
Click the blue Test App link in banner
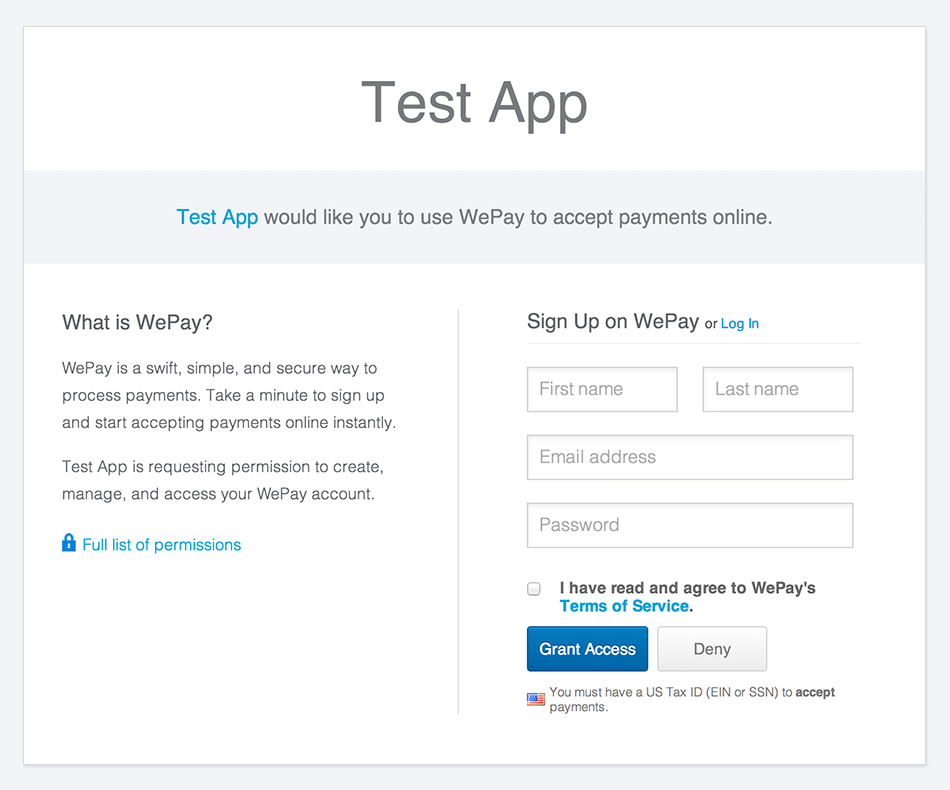coord(217,217)
